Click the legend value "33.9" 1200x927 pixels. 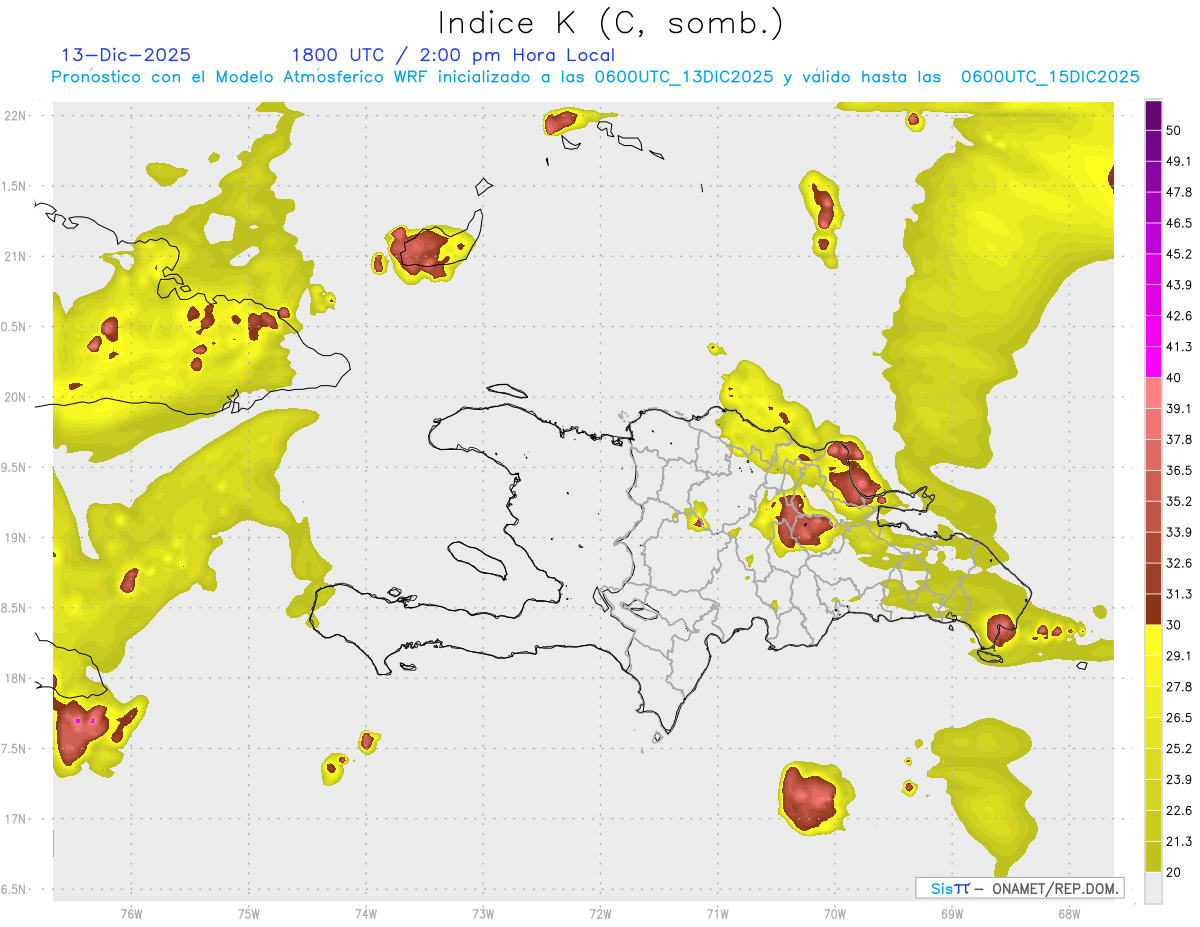tap(1179, 532)
